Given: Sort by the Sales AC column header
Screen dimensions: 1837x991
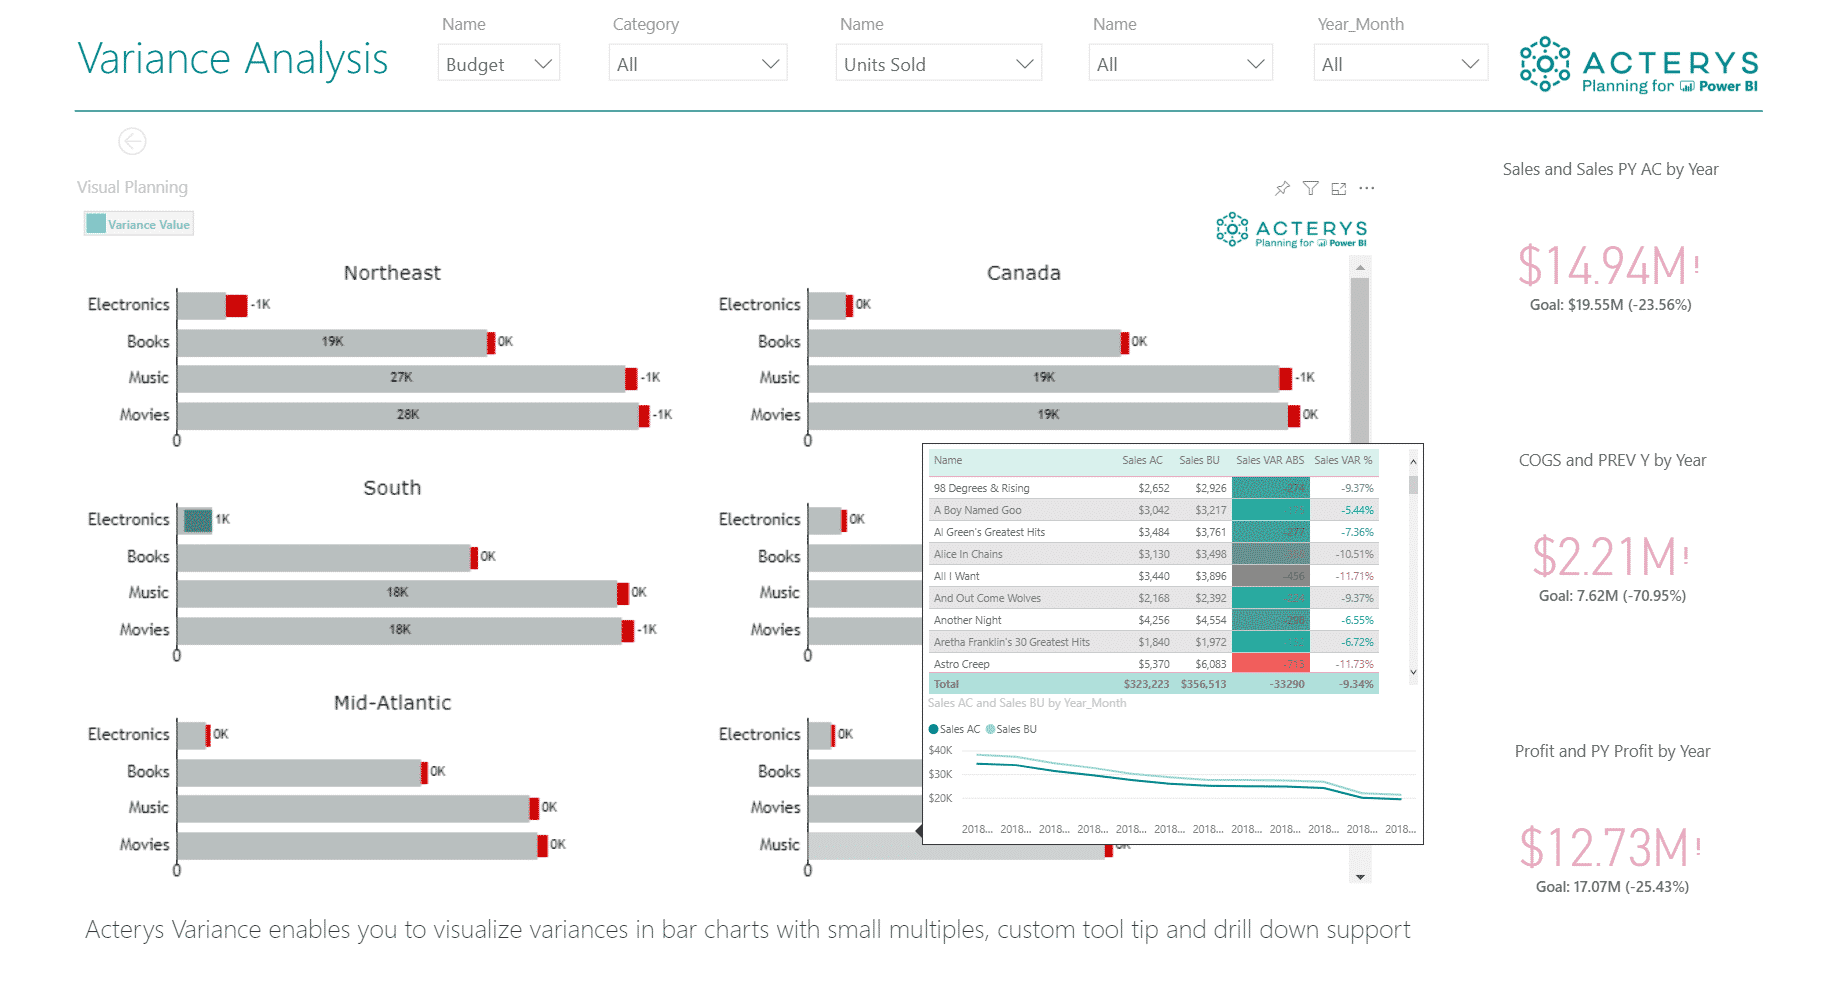Looking at the screenshot, I should pyautogui.click(x=1142, y=460).
